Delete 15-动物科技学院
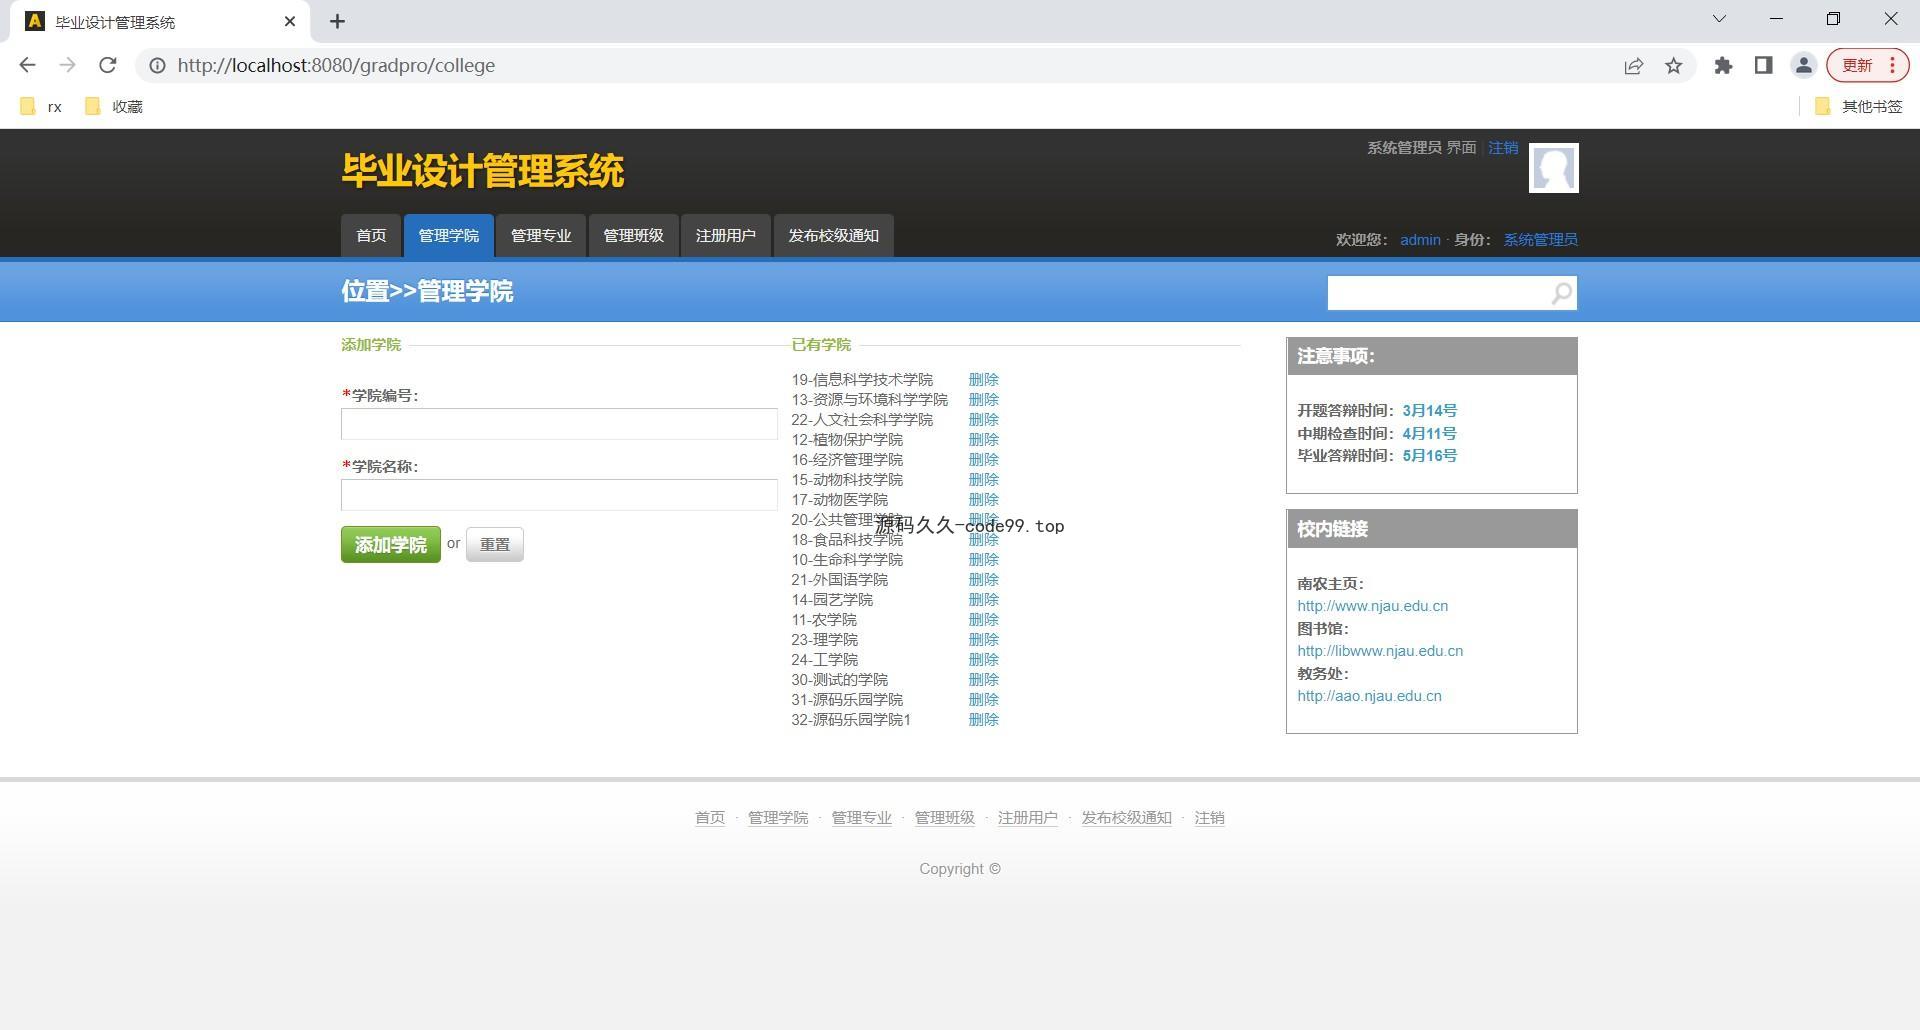This screenshot has width=1920, height=1030. coord(983,480)
